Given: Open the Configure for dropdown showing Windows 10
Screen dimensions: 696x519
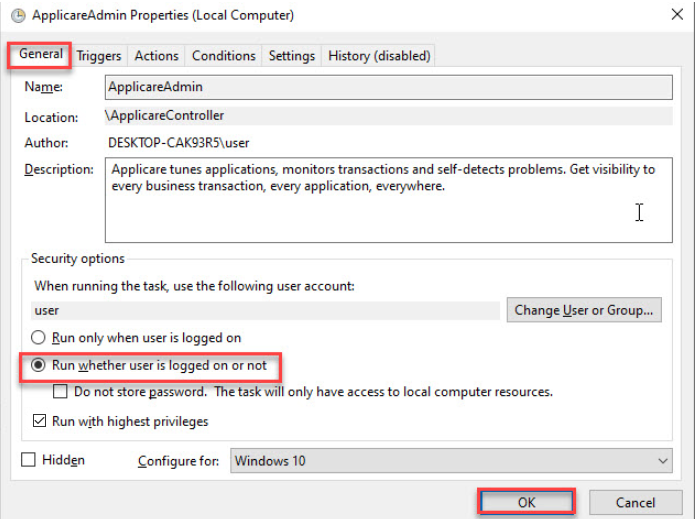Looking at the screenshot, I should pos(451,461).
